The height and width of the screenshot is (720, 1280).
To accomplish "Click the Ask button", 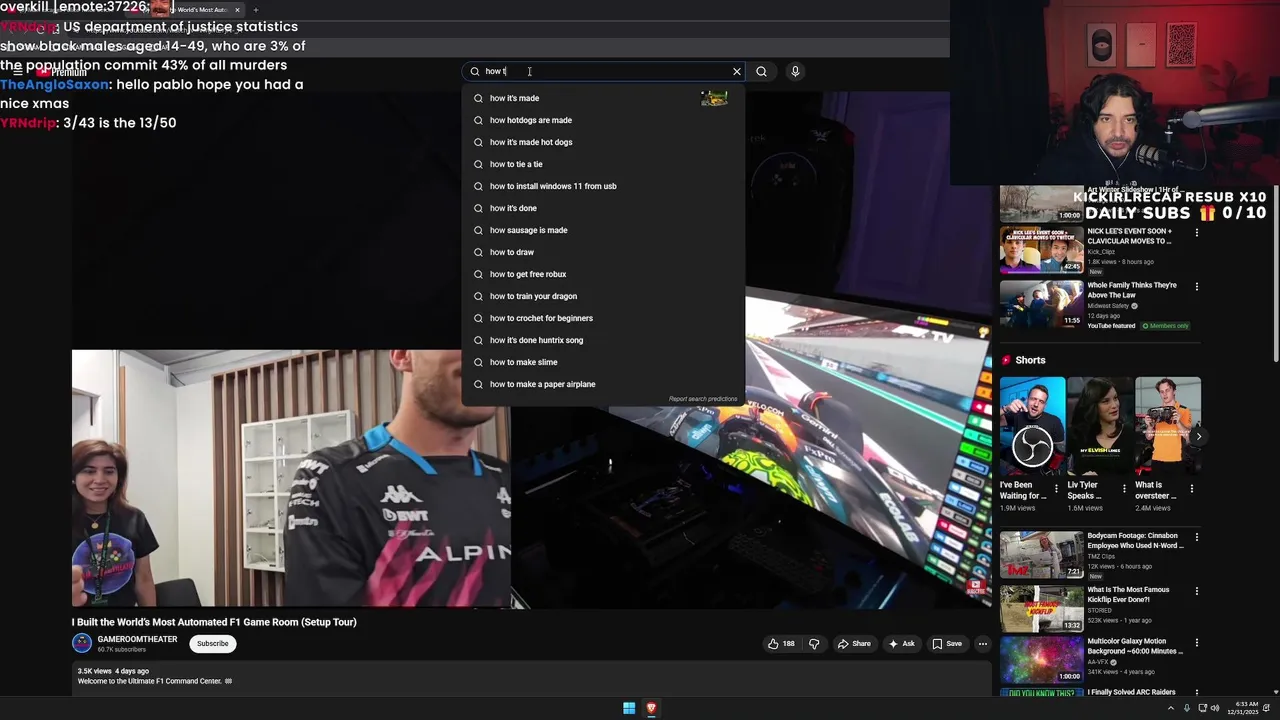I will click(x=901, y=644).
